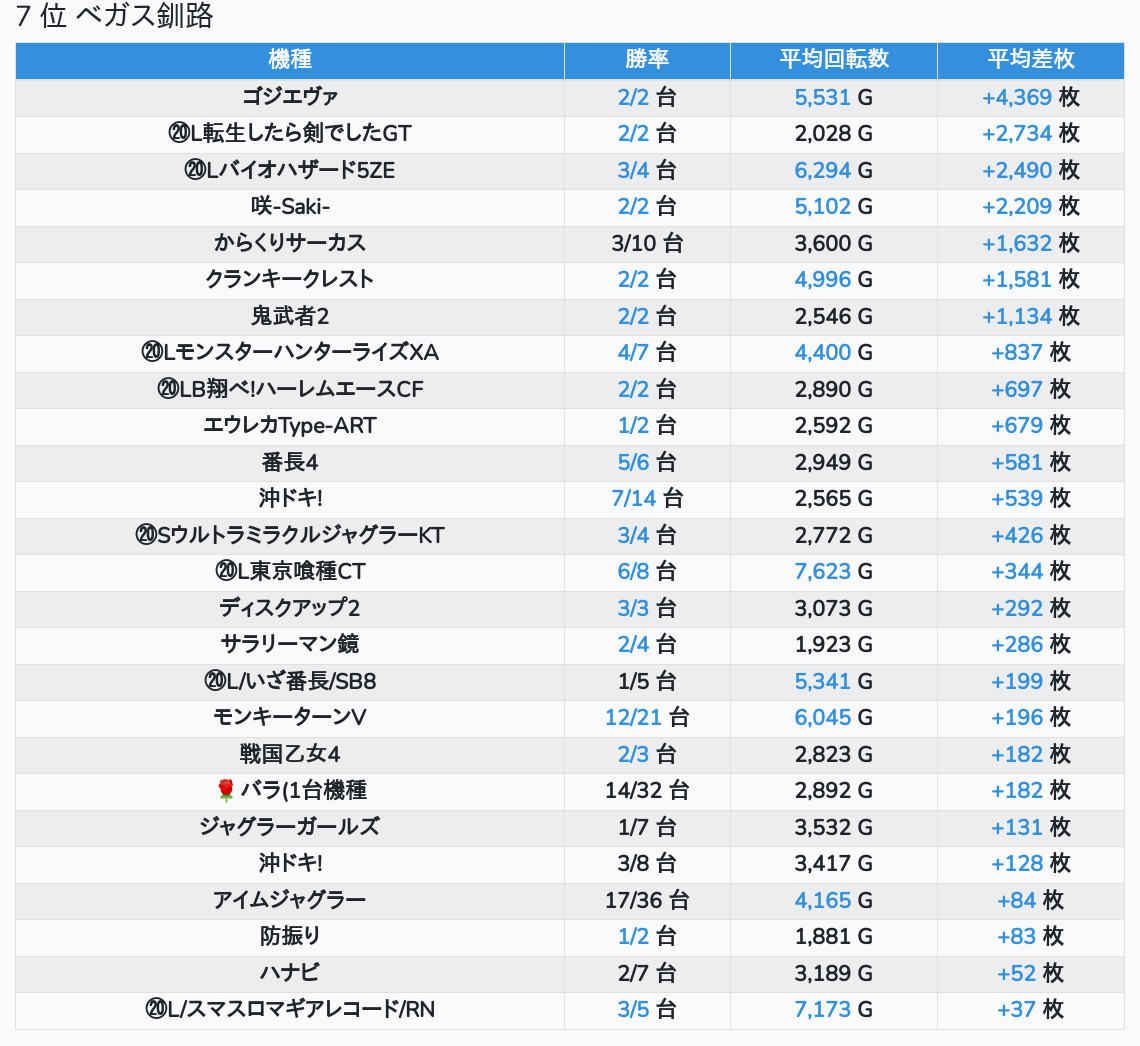Select the モンキーターンV machine name
The height and width of the screenshot is (1046, 1140).
click(x=289, y=717)
